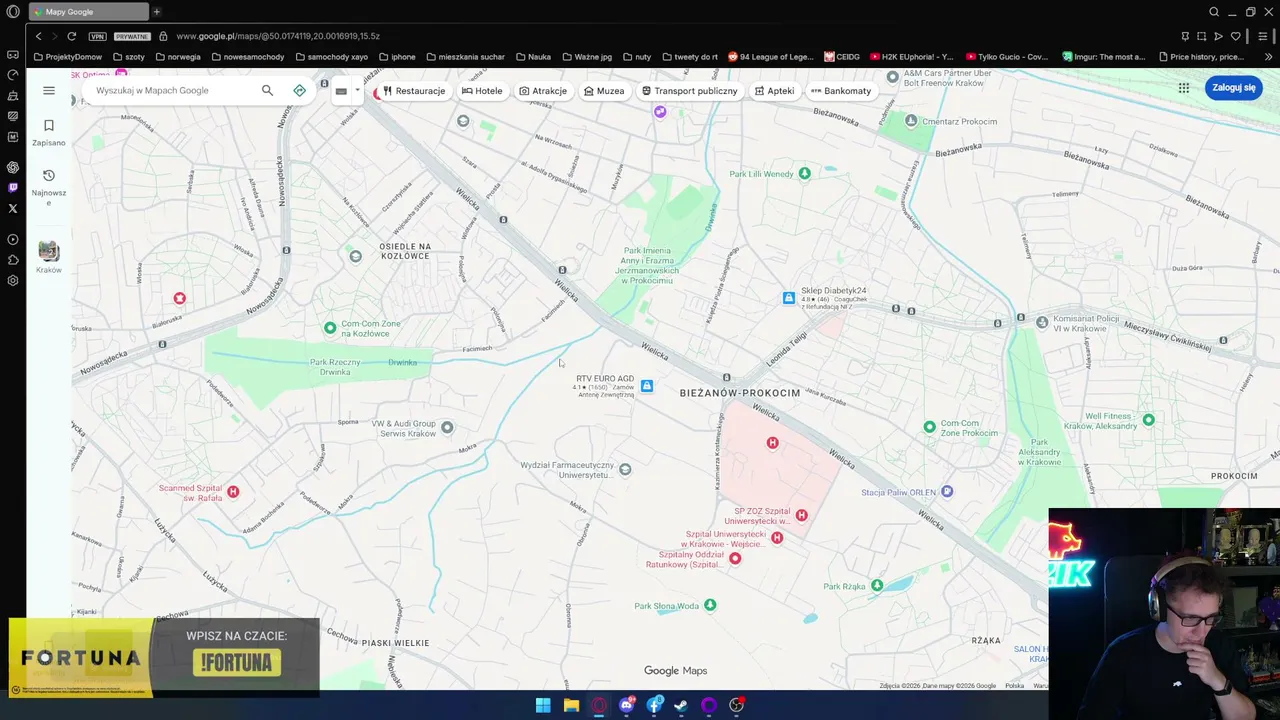This screenshot has width=1280, height=720.
Task: Open the nowesamochody bookmark folder
Action: 247,57
